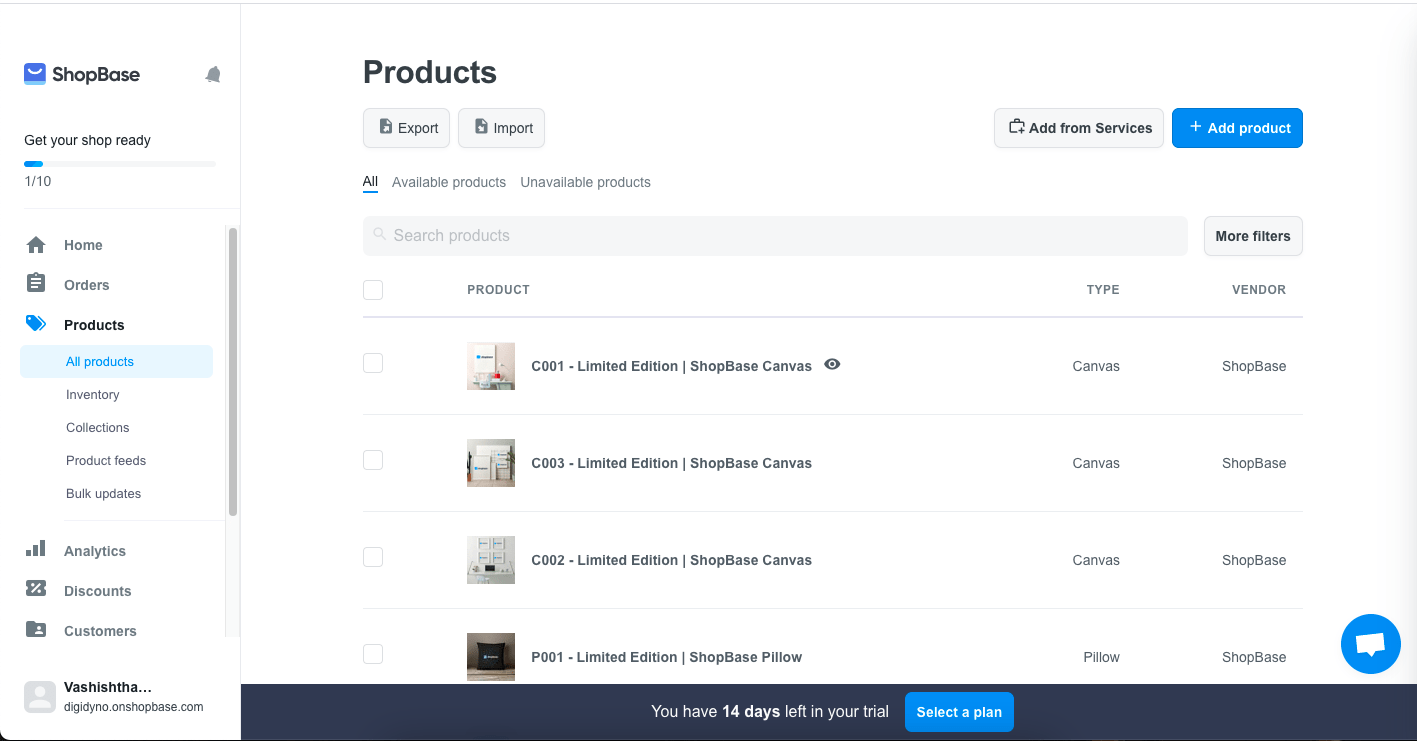Image resolution: width=1417 pixels, height=741 pixels.
Task: Click the Products tag icon
Action: point(36,324)
